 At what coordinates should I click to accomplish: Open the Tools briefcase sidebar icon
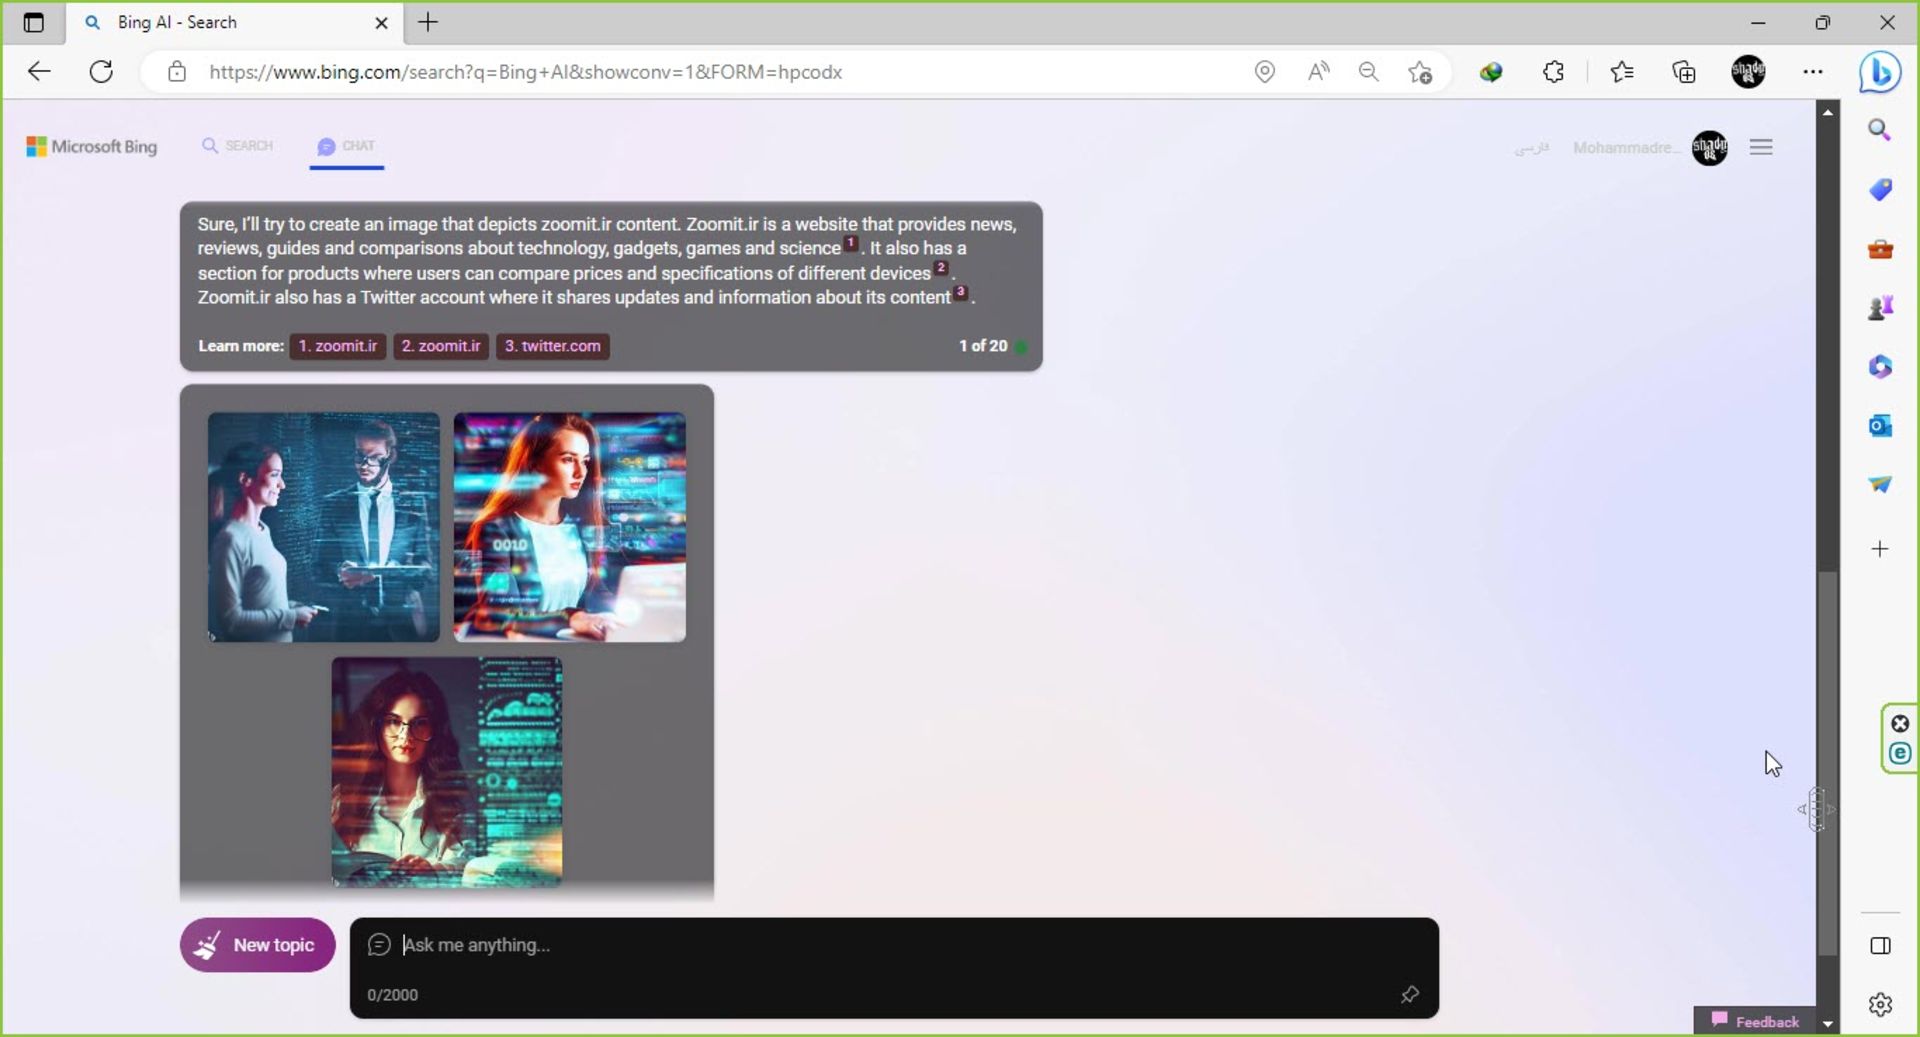coord(1880,249)
